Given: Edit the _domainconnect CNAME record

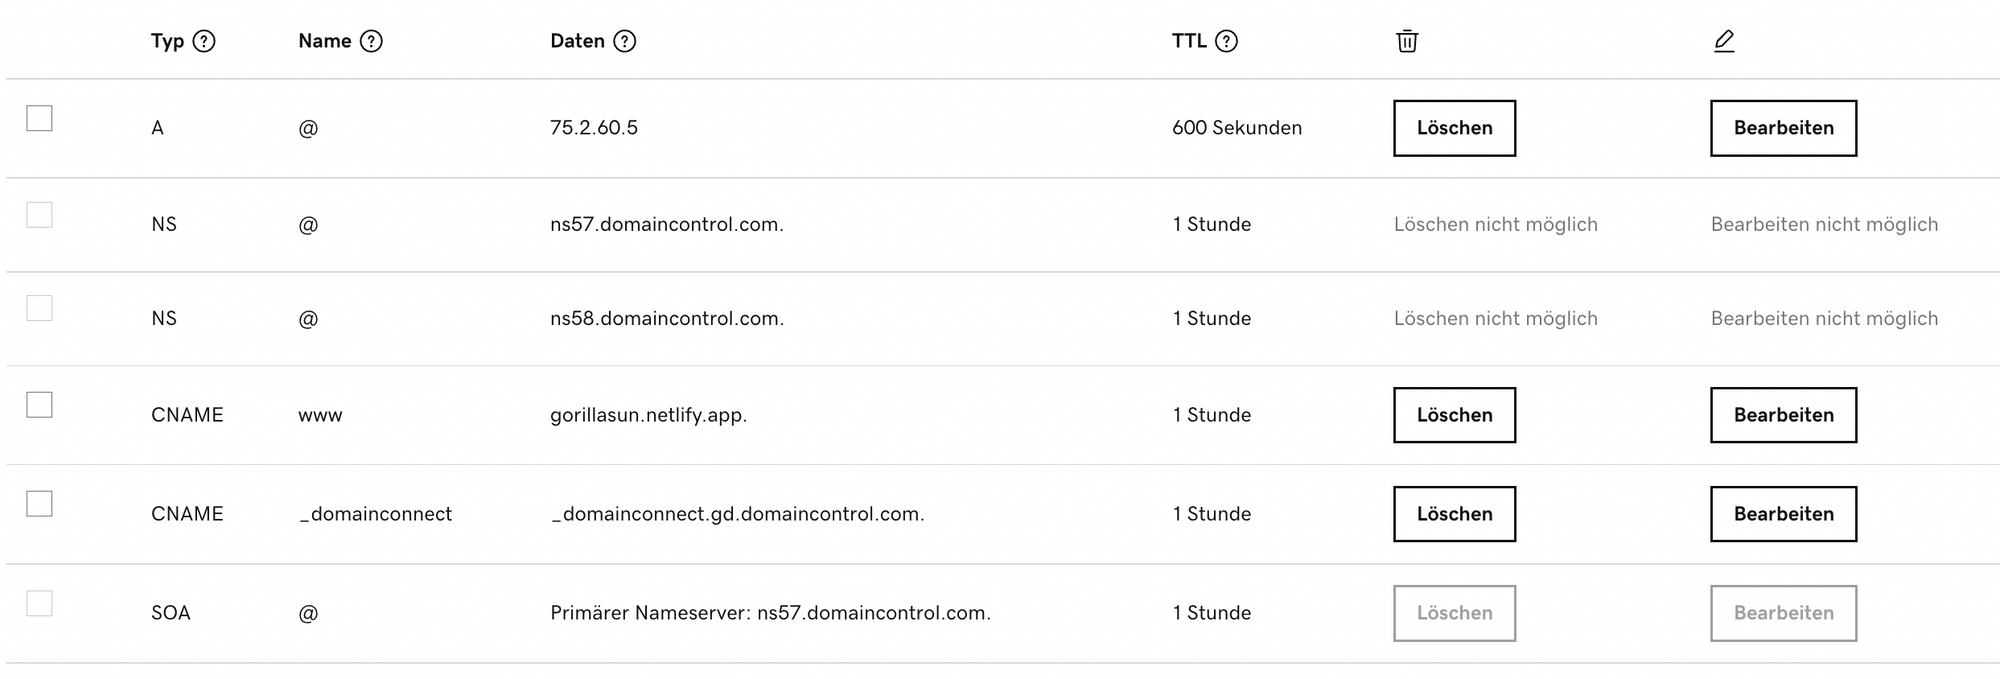Looking at the screenshot, I should tap(1784, 514).
